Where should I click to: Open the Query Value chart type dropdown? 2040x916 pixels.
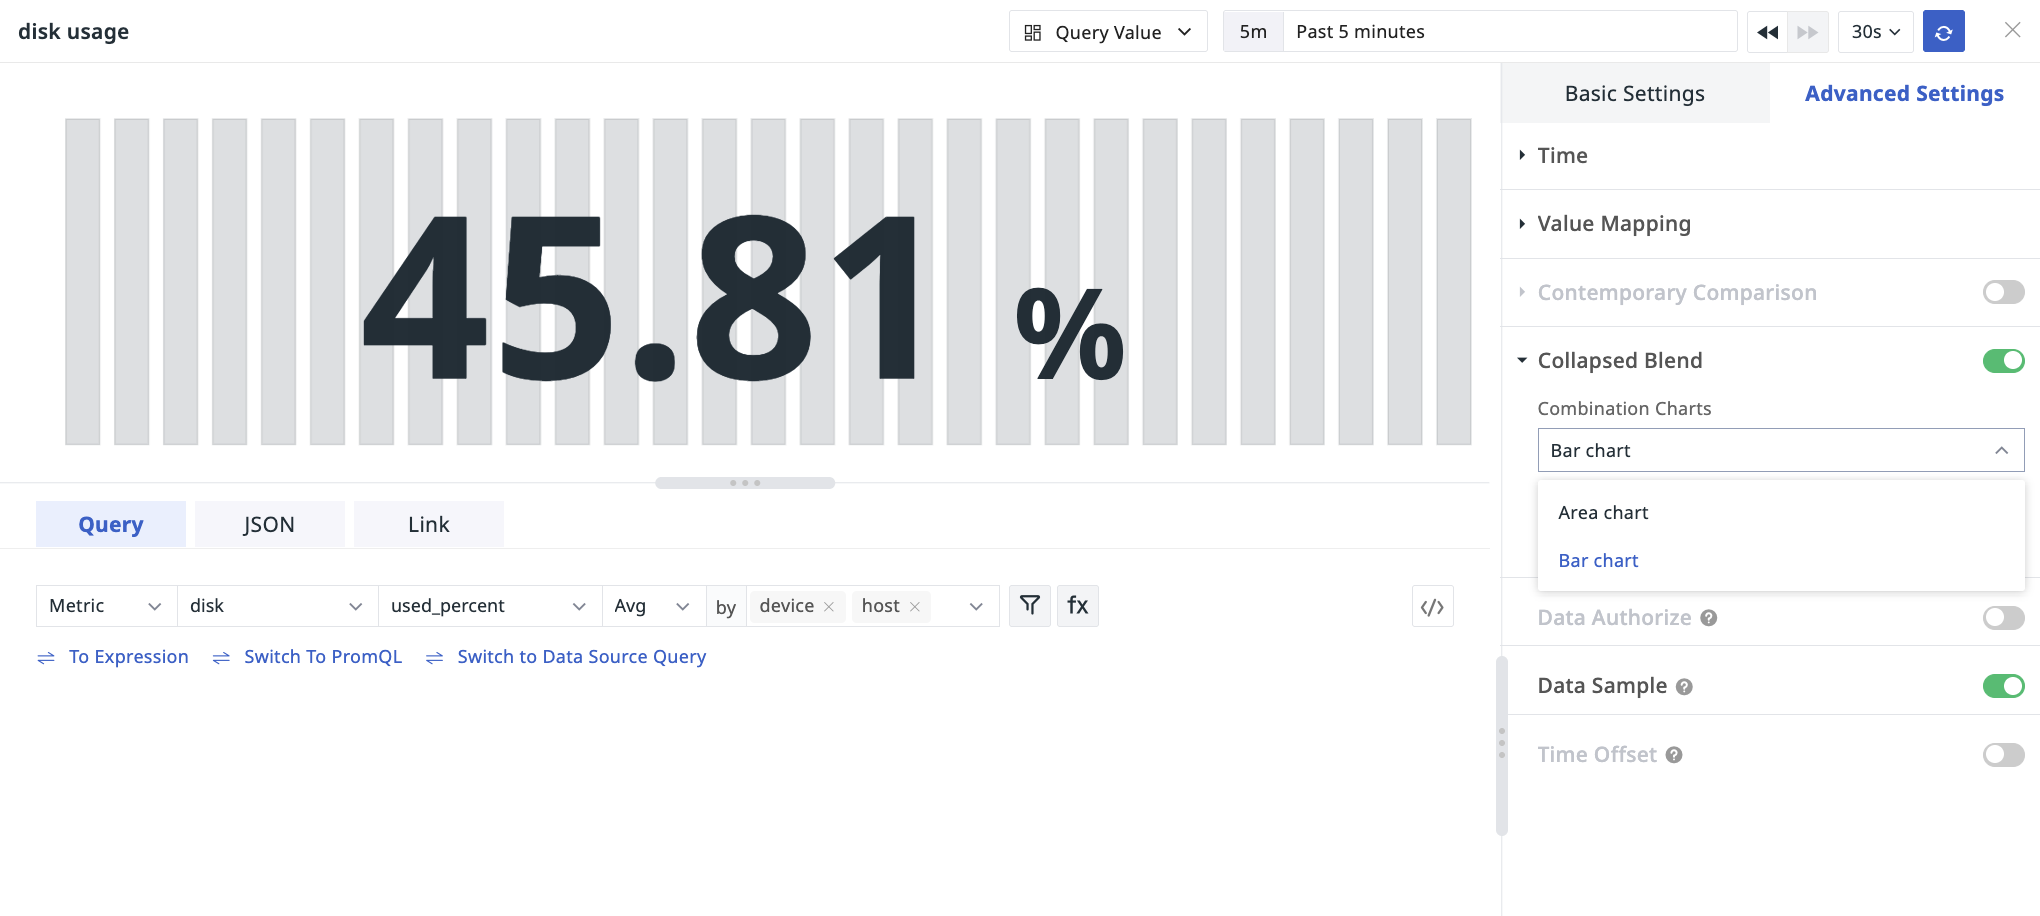(x=1107, y=32)
